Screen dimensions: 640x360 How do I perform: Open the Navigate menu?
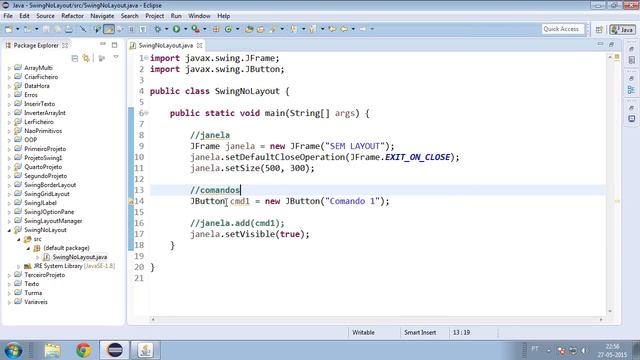point(102,16)
